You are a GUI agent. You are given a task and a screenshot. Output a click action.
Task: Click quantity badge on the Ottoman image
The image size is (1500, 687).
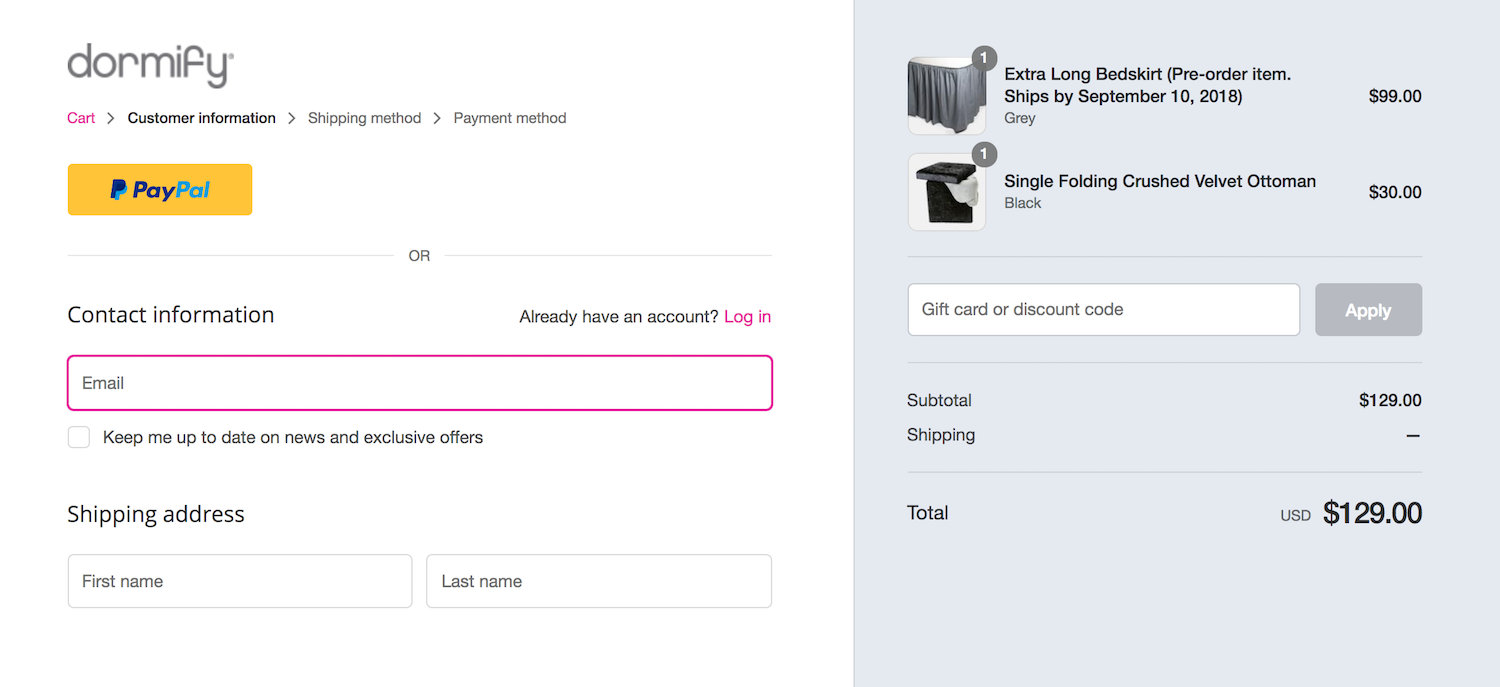[985, 154]
